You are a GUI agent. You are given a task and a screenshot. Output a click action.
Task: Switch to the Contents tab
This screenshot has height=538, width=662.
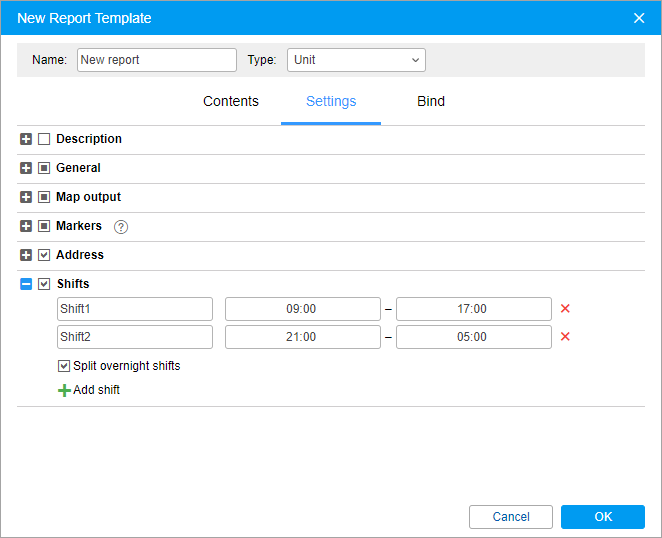coord(231,101)
